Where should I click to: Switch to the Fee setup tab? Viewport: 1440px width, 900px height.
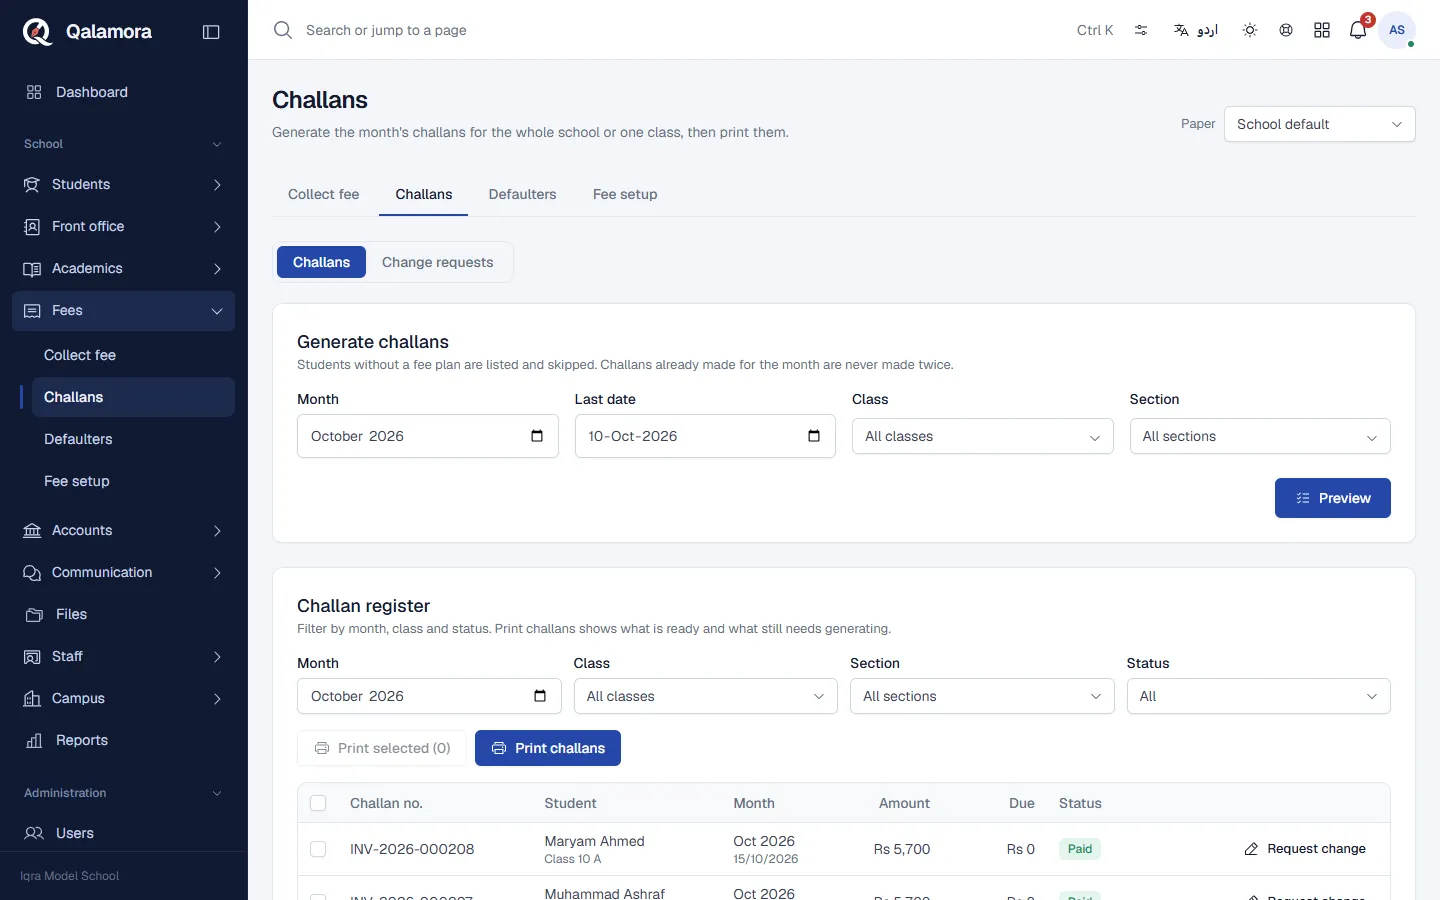[x=625, y=194]
